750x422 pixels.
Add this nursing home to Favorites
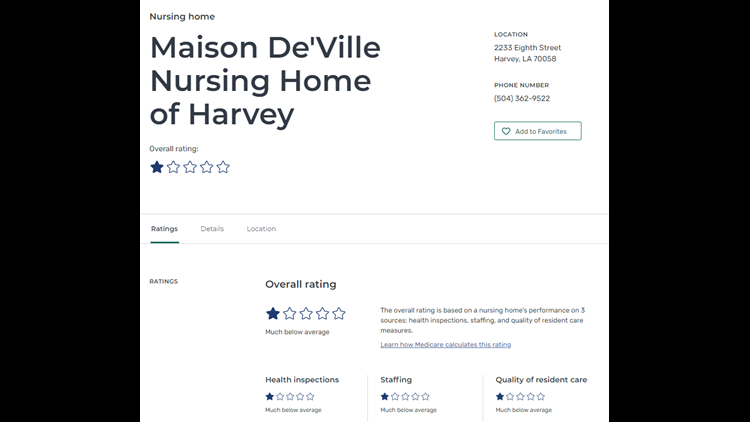pyautogui.click(x=538, y=131)
